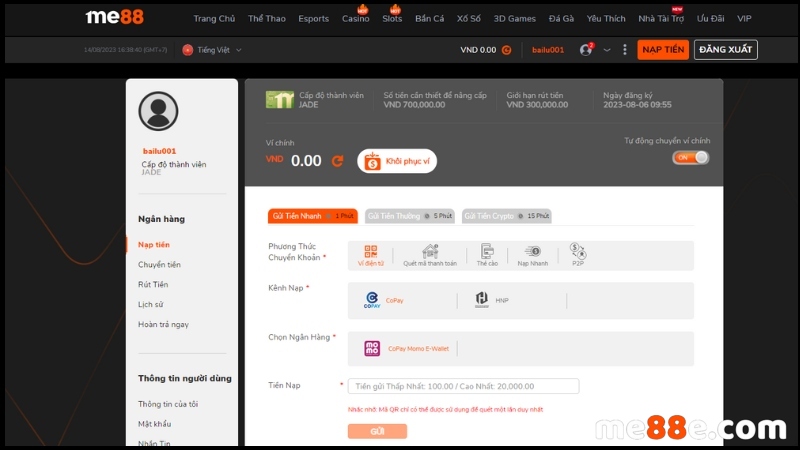
Task: Open the Tiếng Việt language dropdown
Action: coord(212,50)
